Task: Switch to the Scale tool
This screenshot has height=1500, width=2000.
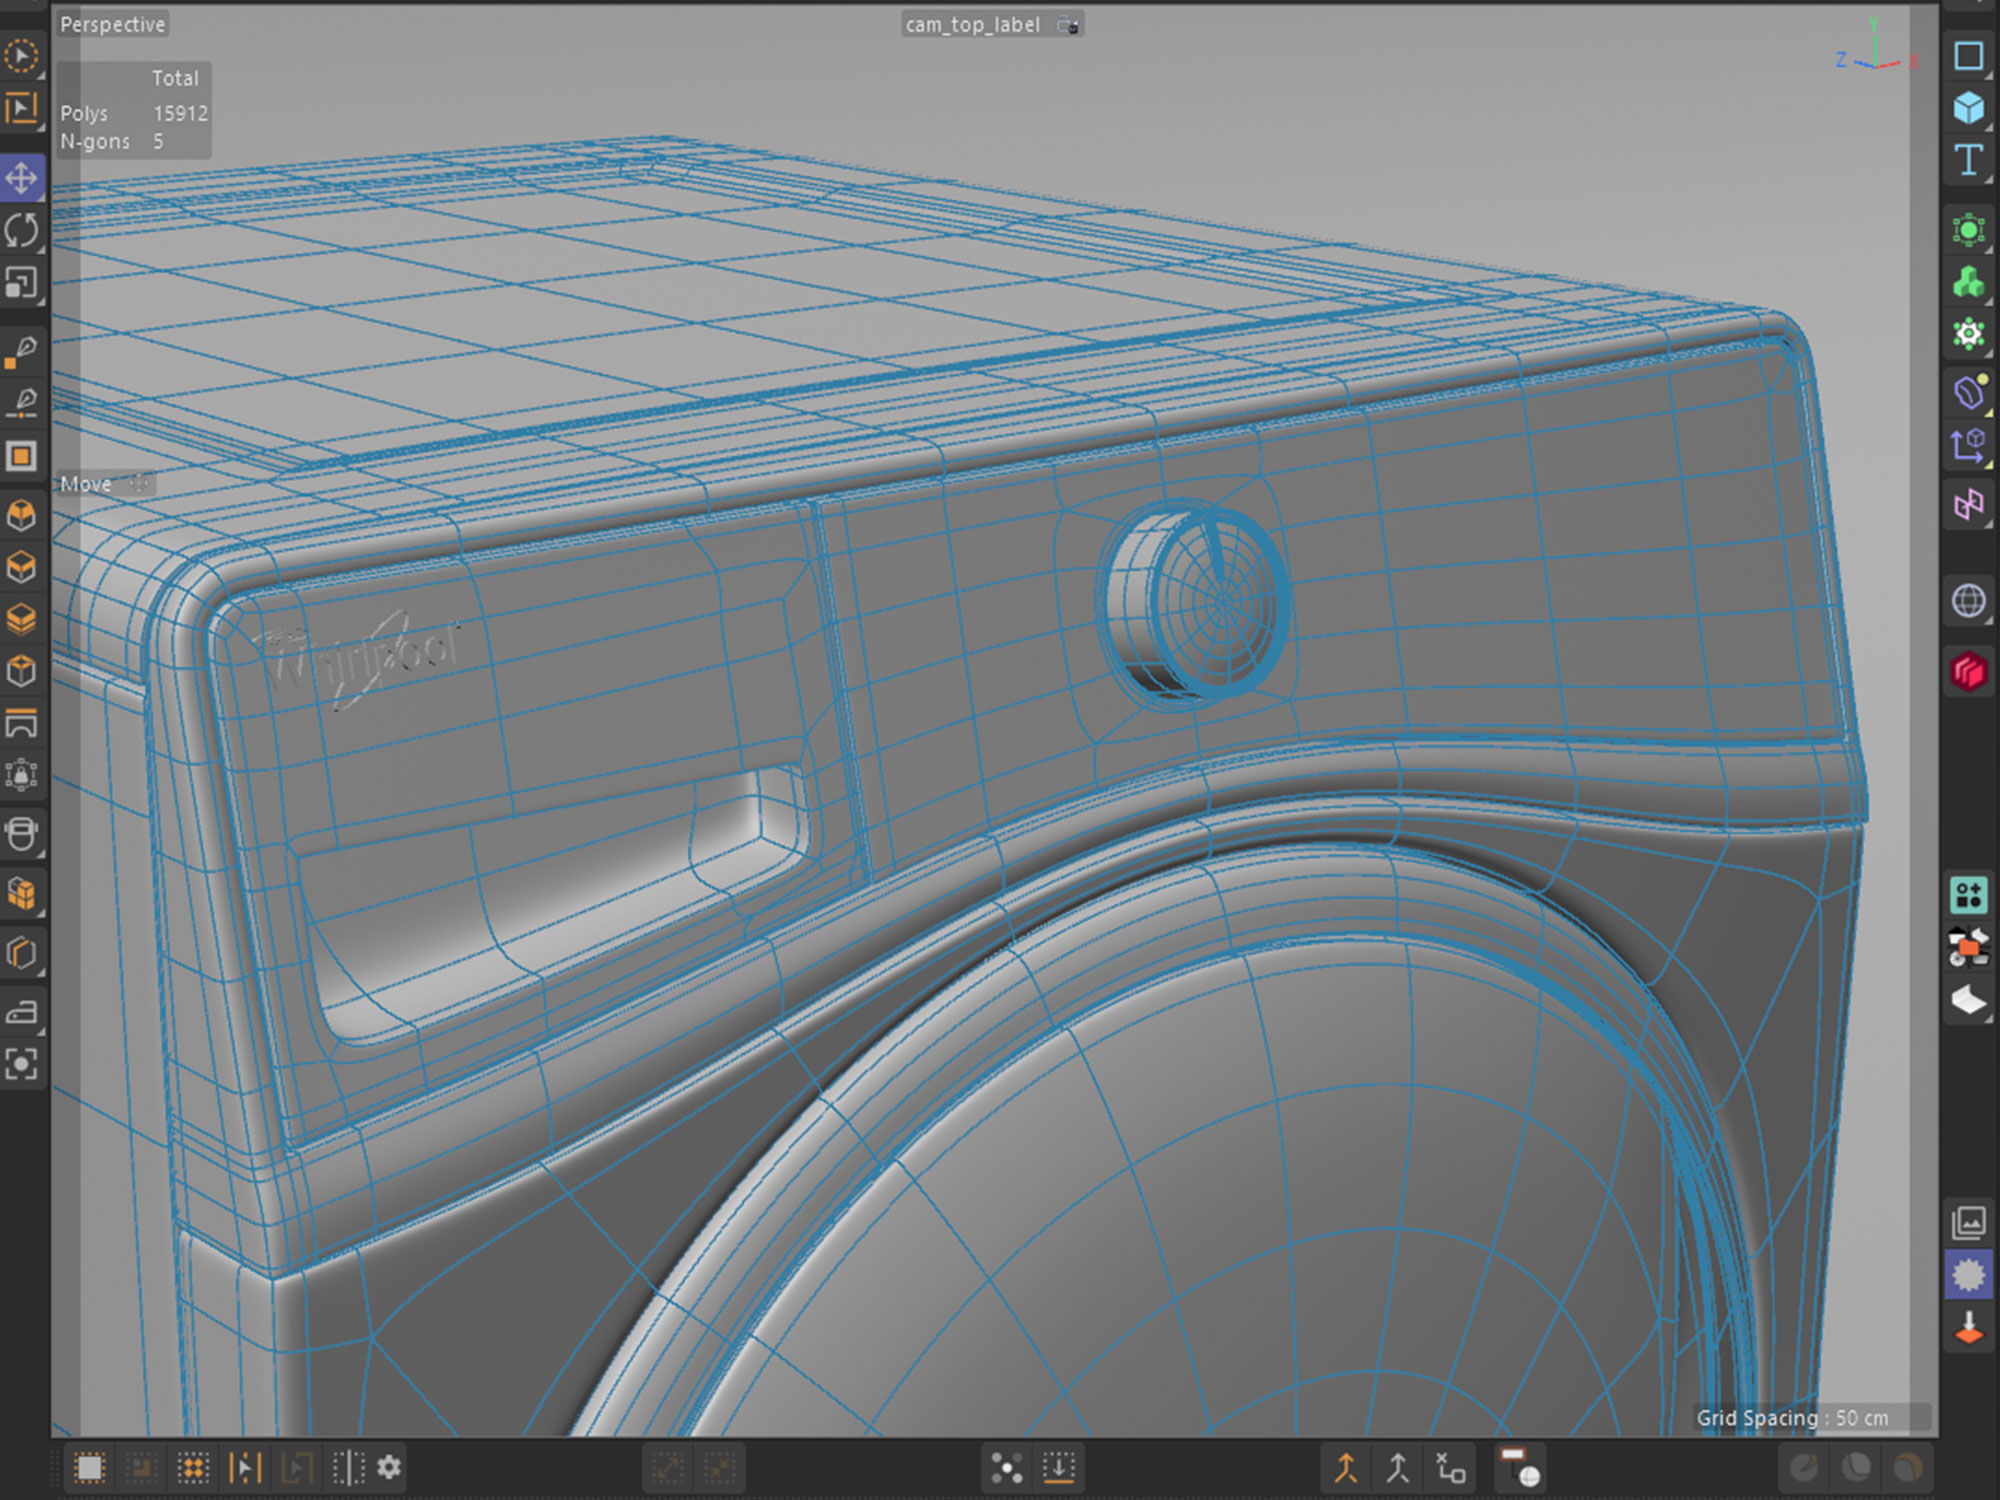Action: click(x=21, y=284)
